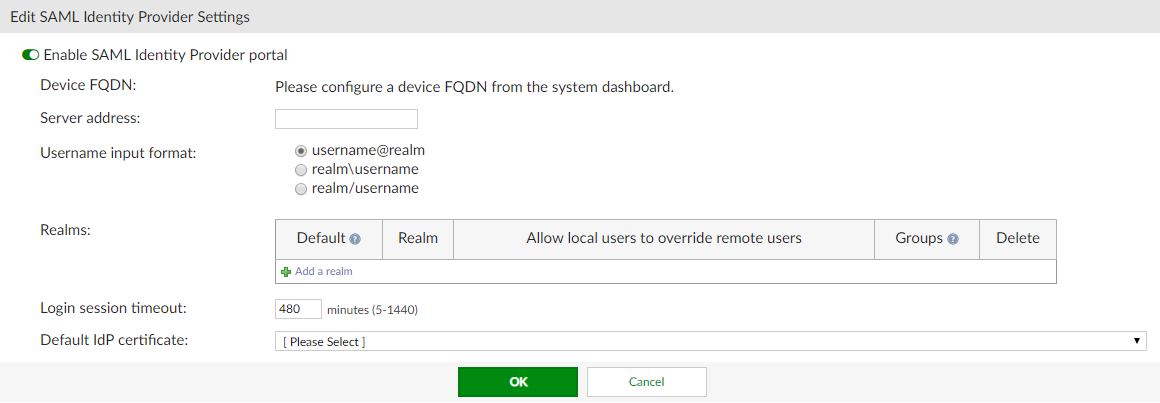Click the 'Edit SAML Identity Provider Settings' title
The height and width of the screenshot is (403, 1160).
point(130,17)
